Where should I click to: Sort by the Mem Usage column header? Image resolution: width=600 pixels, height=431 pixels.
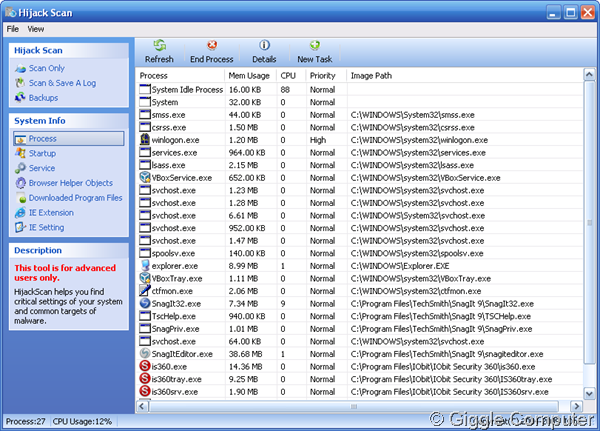[251, 76]
